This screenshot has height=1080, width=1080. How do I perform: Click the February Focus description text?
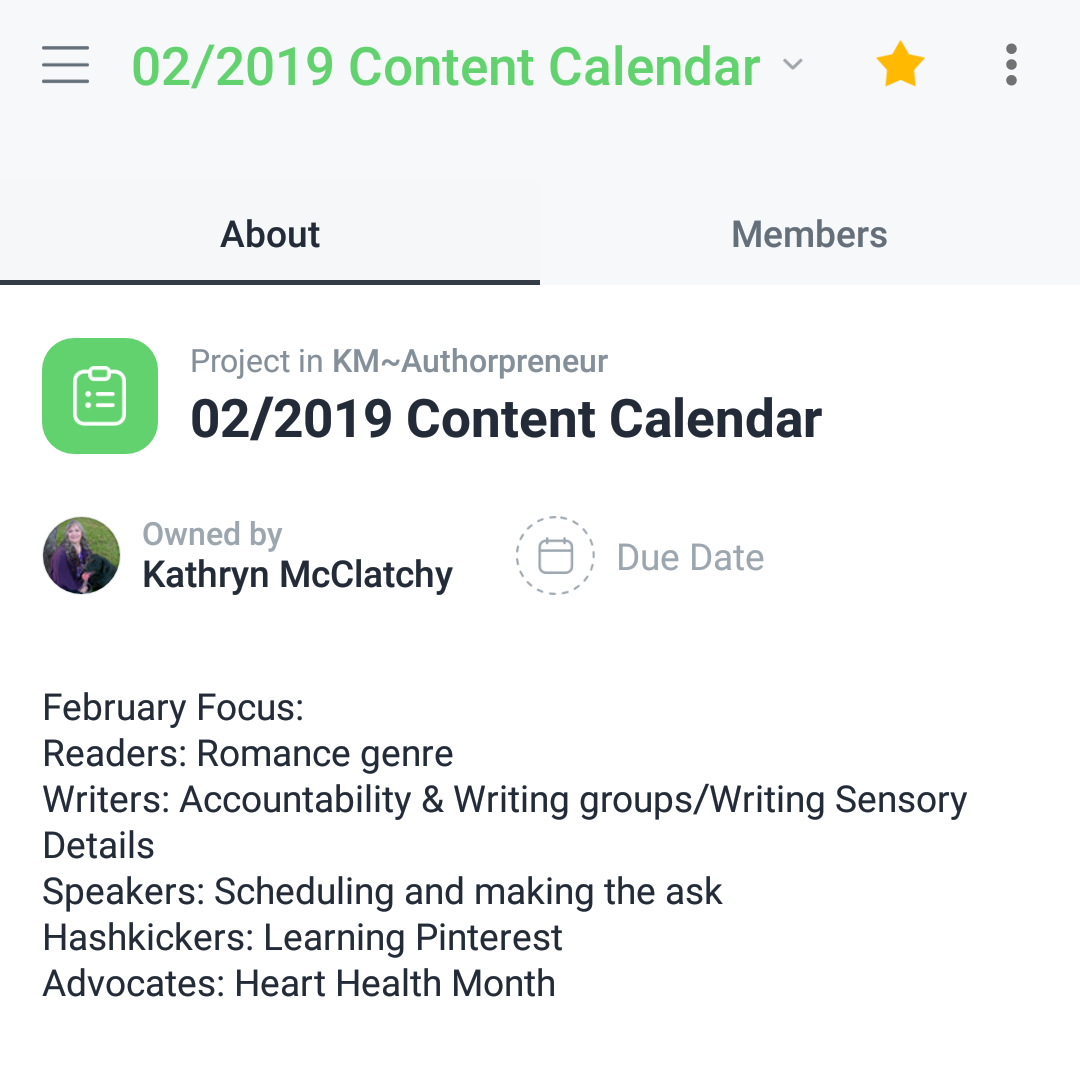coord(173,707)
